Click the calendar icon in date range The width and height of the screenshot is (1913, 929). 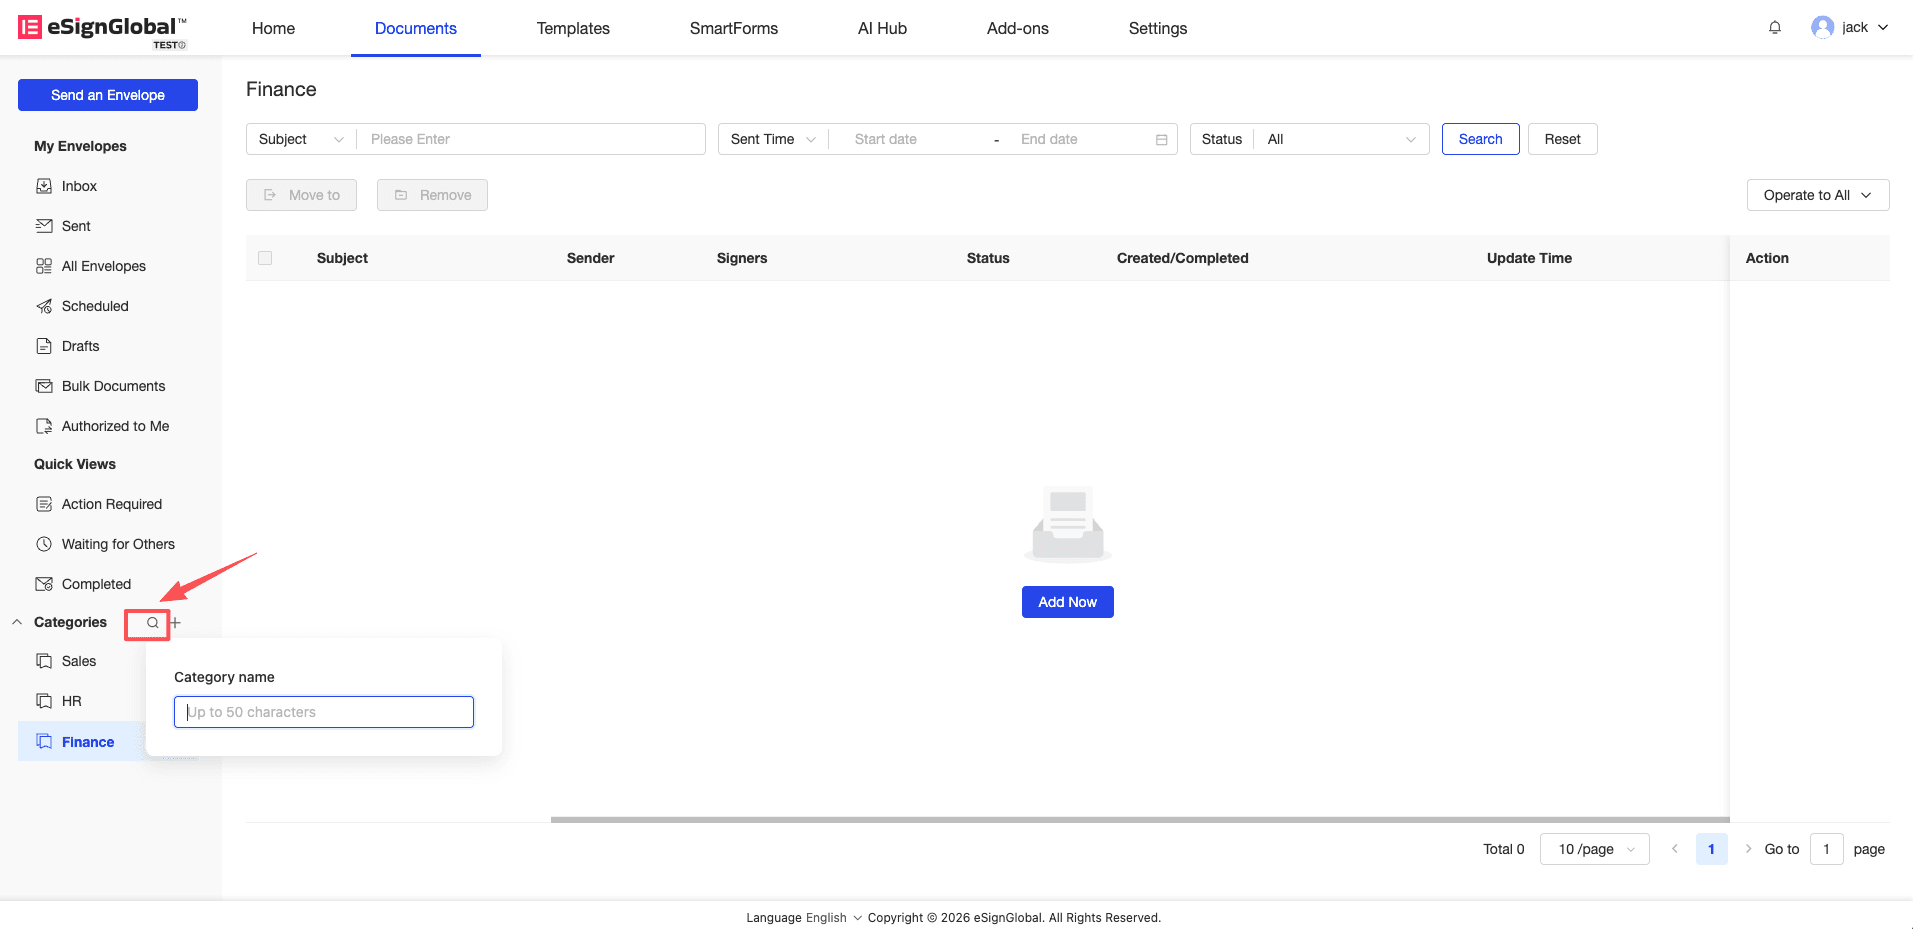pyautogui.click(x=1161, y=140)
